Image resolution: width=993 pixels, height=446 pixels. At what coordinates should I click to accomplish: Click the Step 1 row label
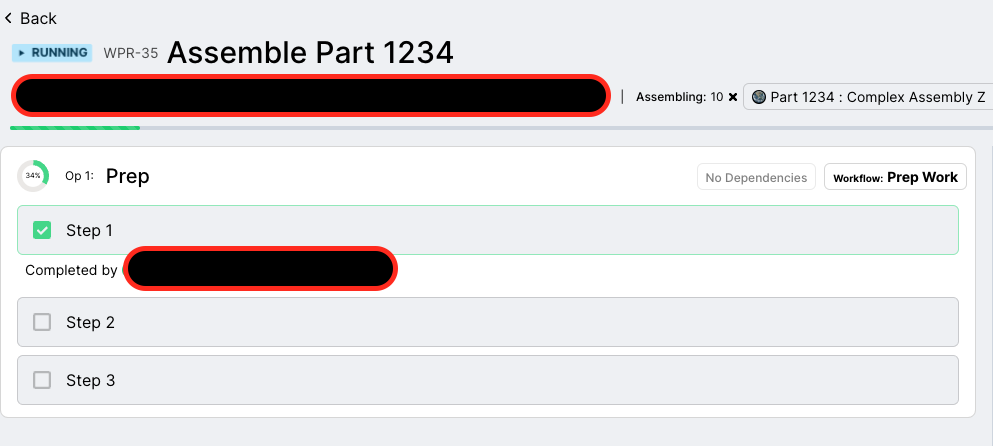(89, 231)
